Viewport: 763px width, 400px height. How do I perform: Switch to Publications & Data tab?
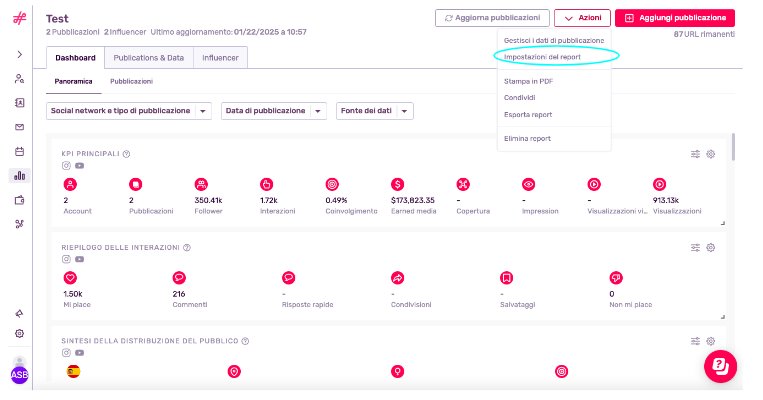149,57
